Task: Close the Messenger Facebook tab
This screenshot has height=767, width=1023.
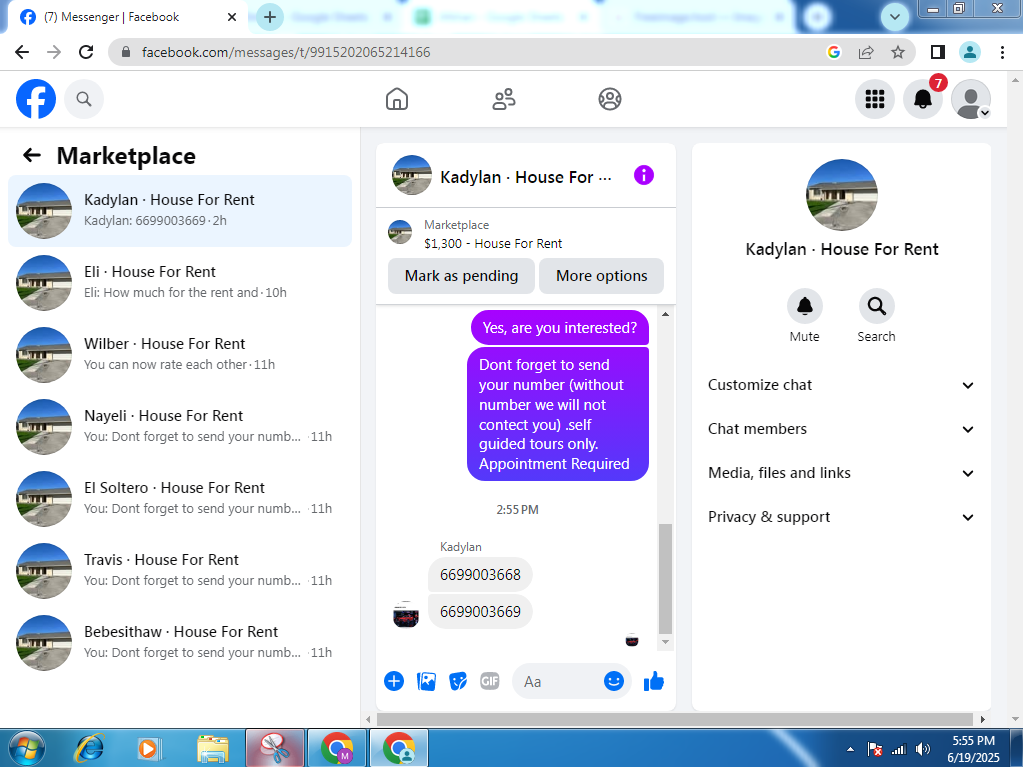Action: coord(232,17)
